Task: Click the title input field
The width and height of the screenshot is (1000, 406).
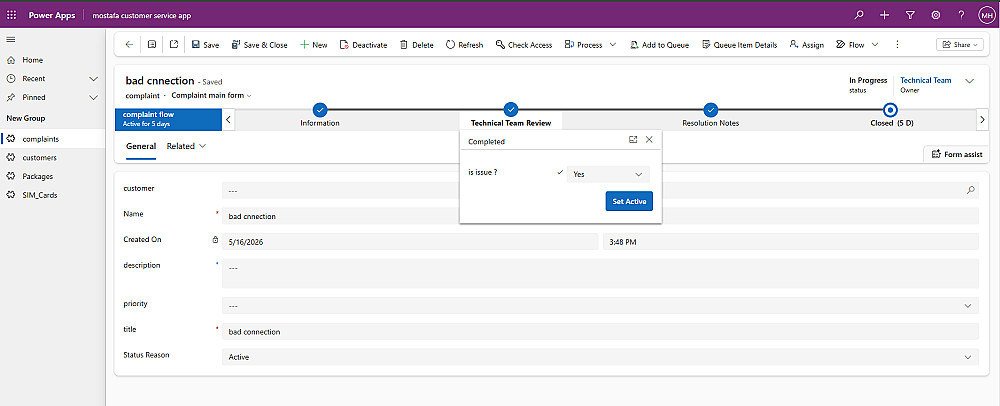Action: click(x=599, y=331)
